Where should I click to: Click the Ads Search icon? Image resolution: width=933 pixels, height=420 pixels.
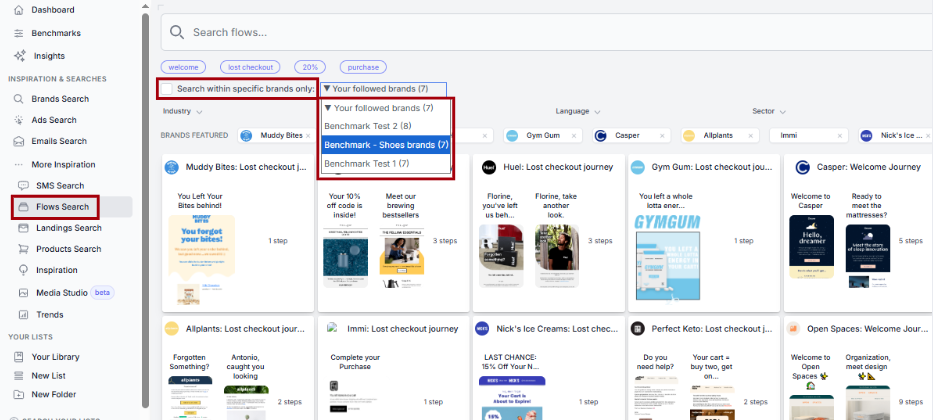[x=19, y=120]
